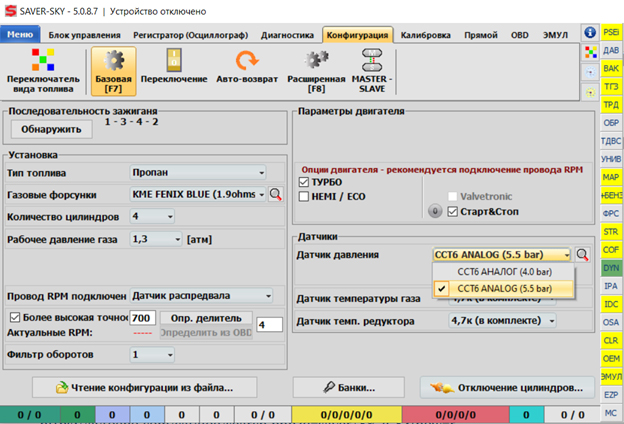Choose ССТ6 АНАЛОГ (4.0 bar) from list
This screenshot has width=624, height=424.
504,272
